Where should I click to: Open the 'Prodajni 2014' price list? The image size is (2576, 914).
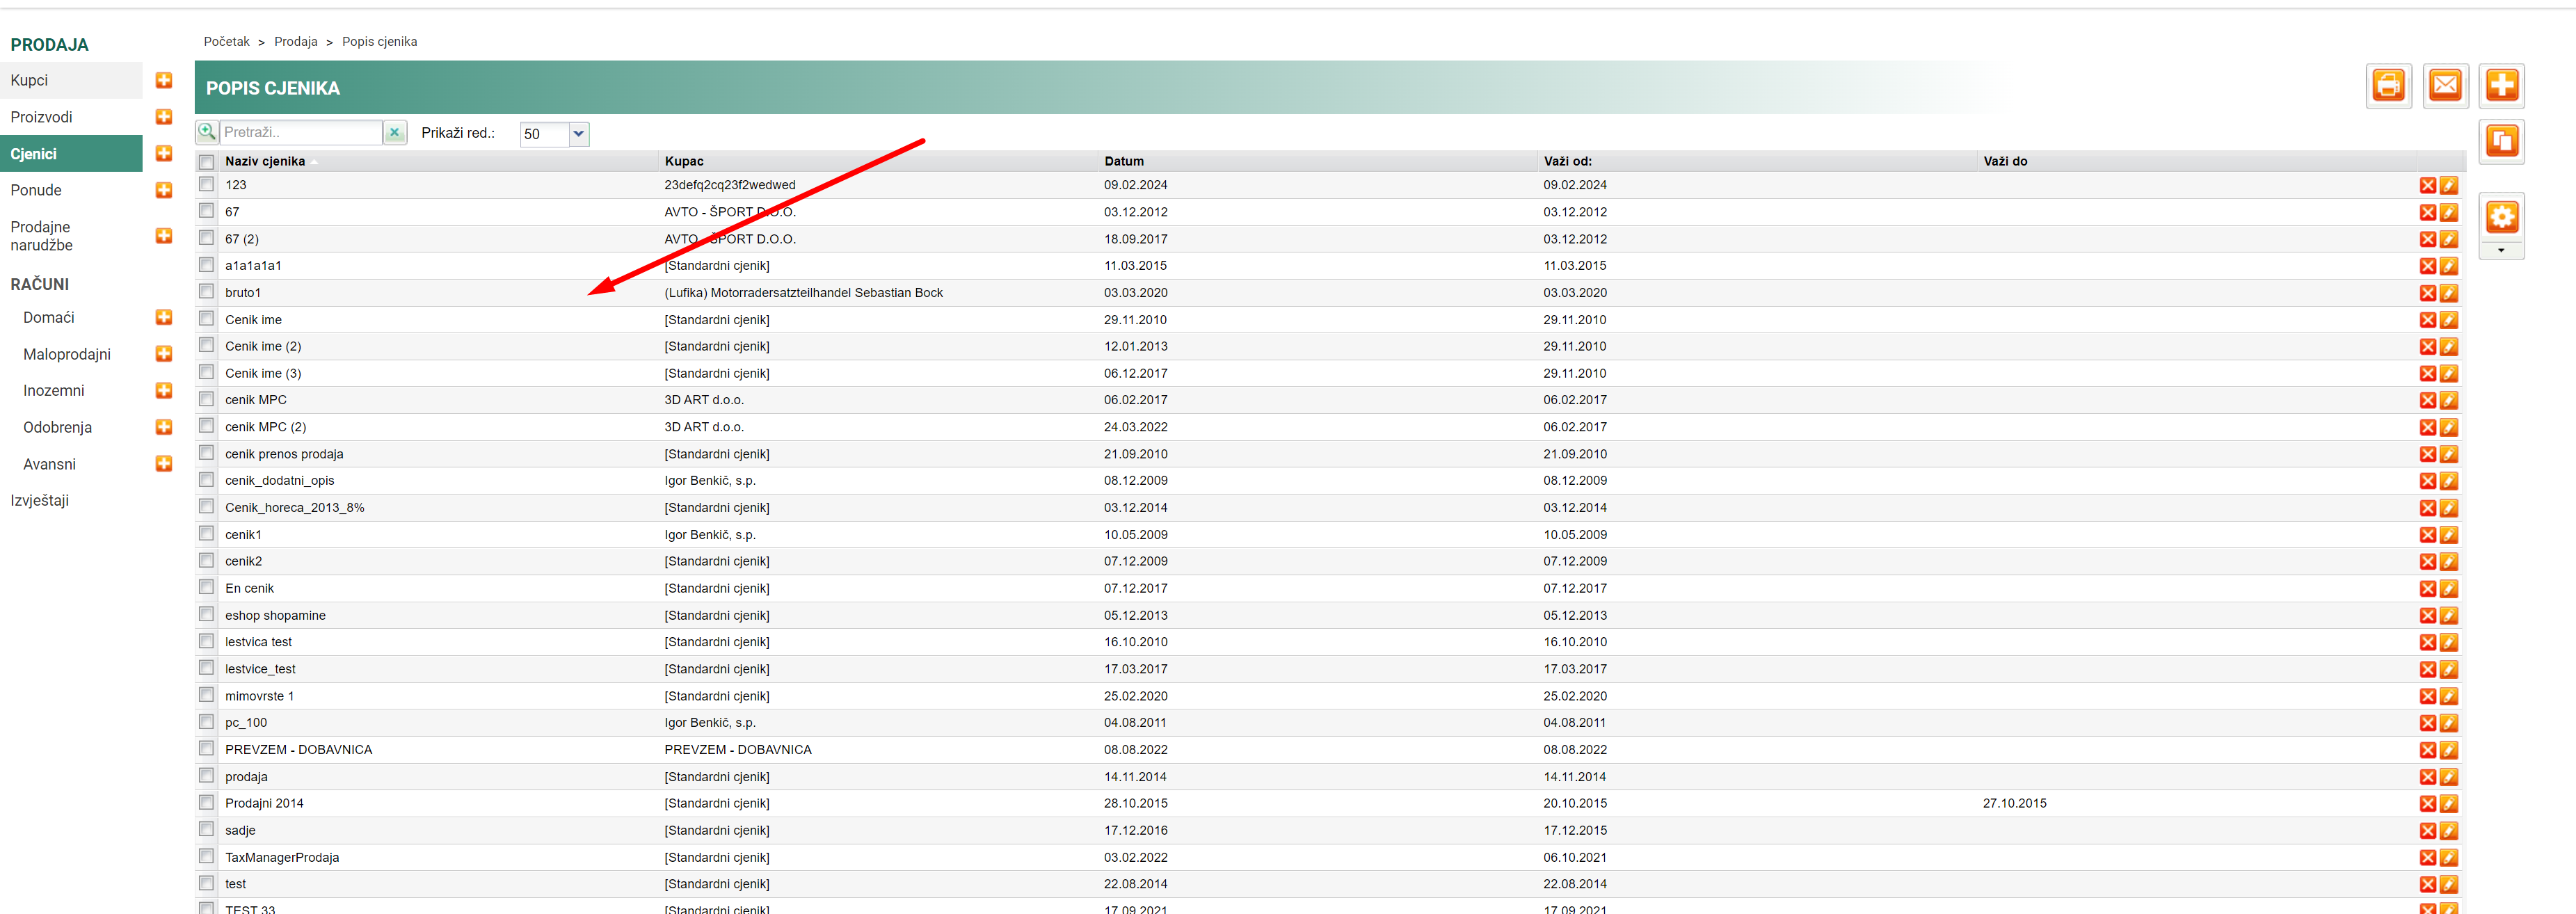click(x=264, y=803)
